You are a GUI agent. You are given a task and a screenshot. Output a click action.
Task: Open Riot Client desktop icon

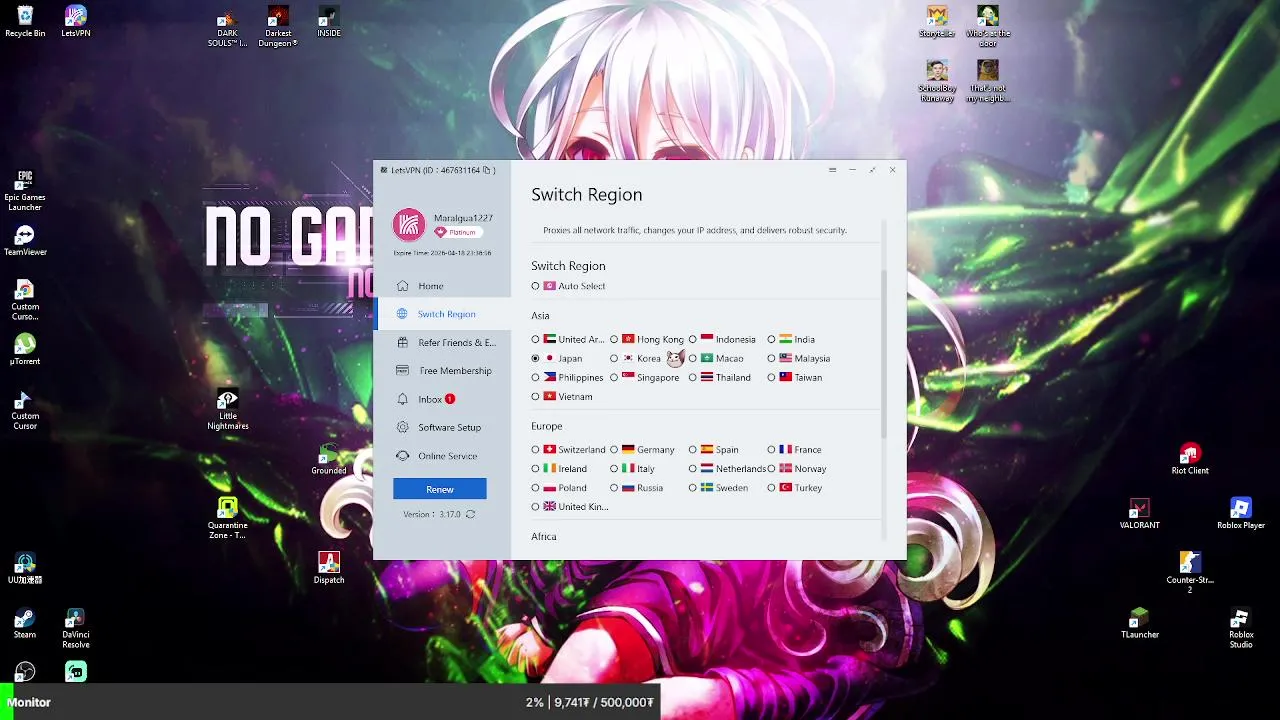click(x=1190, y=459)
